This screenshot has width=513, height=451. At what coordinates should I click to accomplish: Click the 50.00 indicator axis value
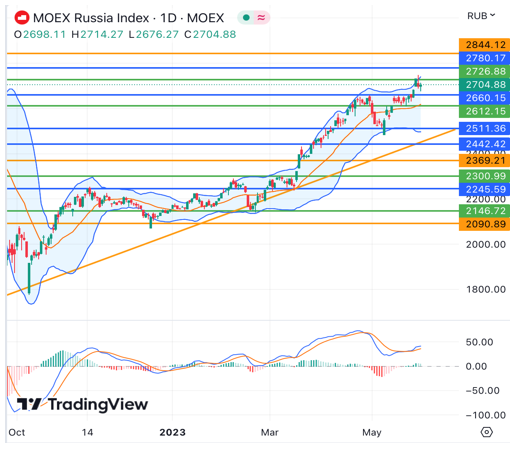(479, 342)
